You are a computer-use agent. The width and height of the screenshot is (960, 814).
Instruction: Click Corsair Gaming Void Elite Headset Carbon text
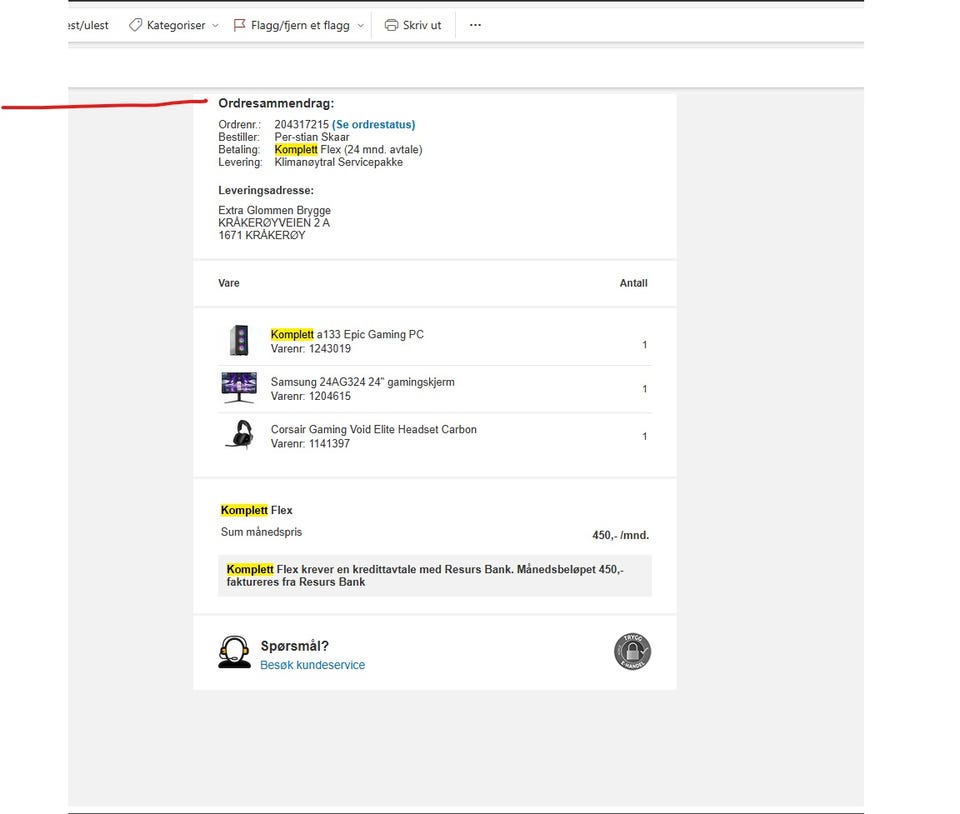(x=373, y=429)
